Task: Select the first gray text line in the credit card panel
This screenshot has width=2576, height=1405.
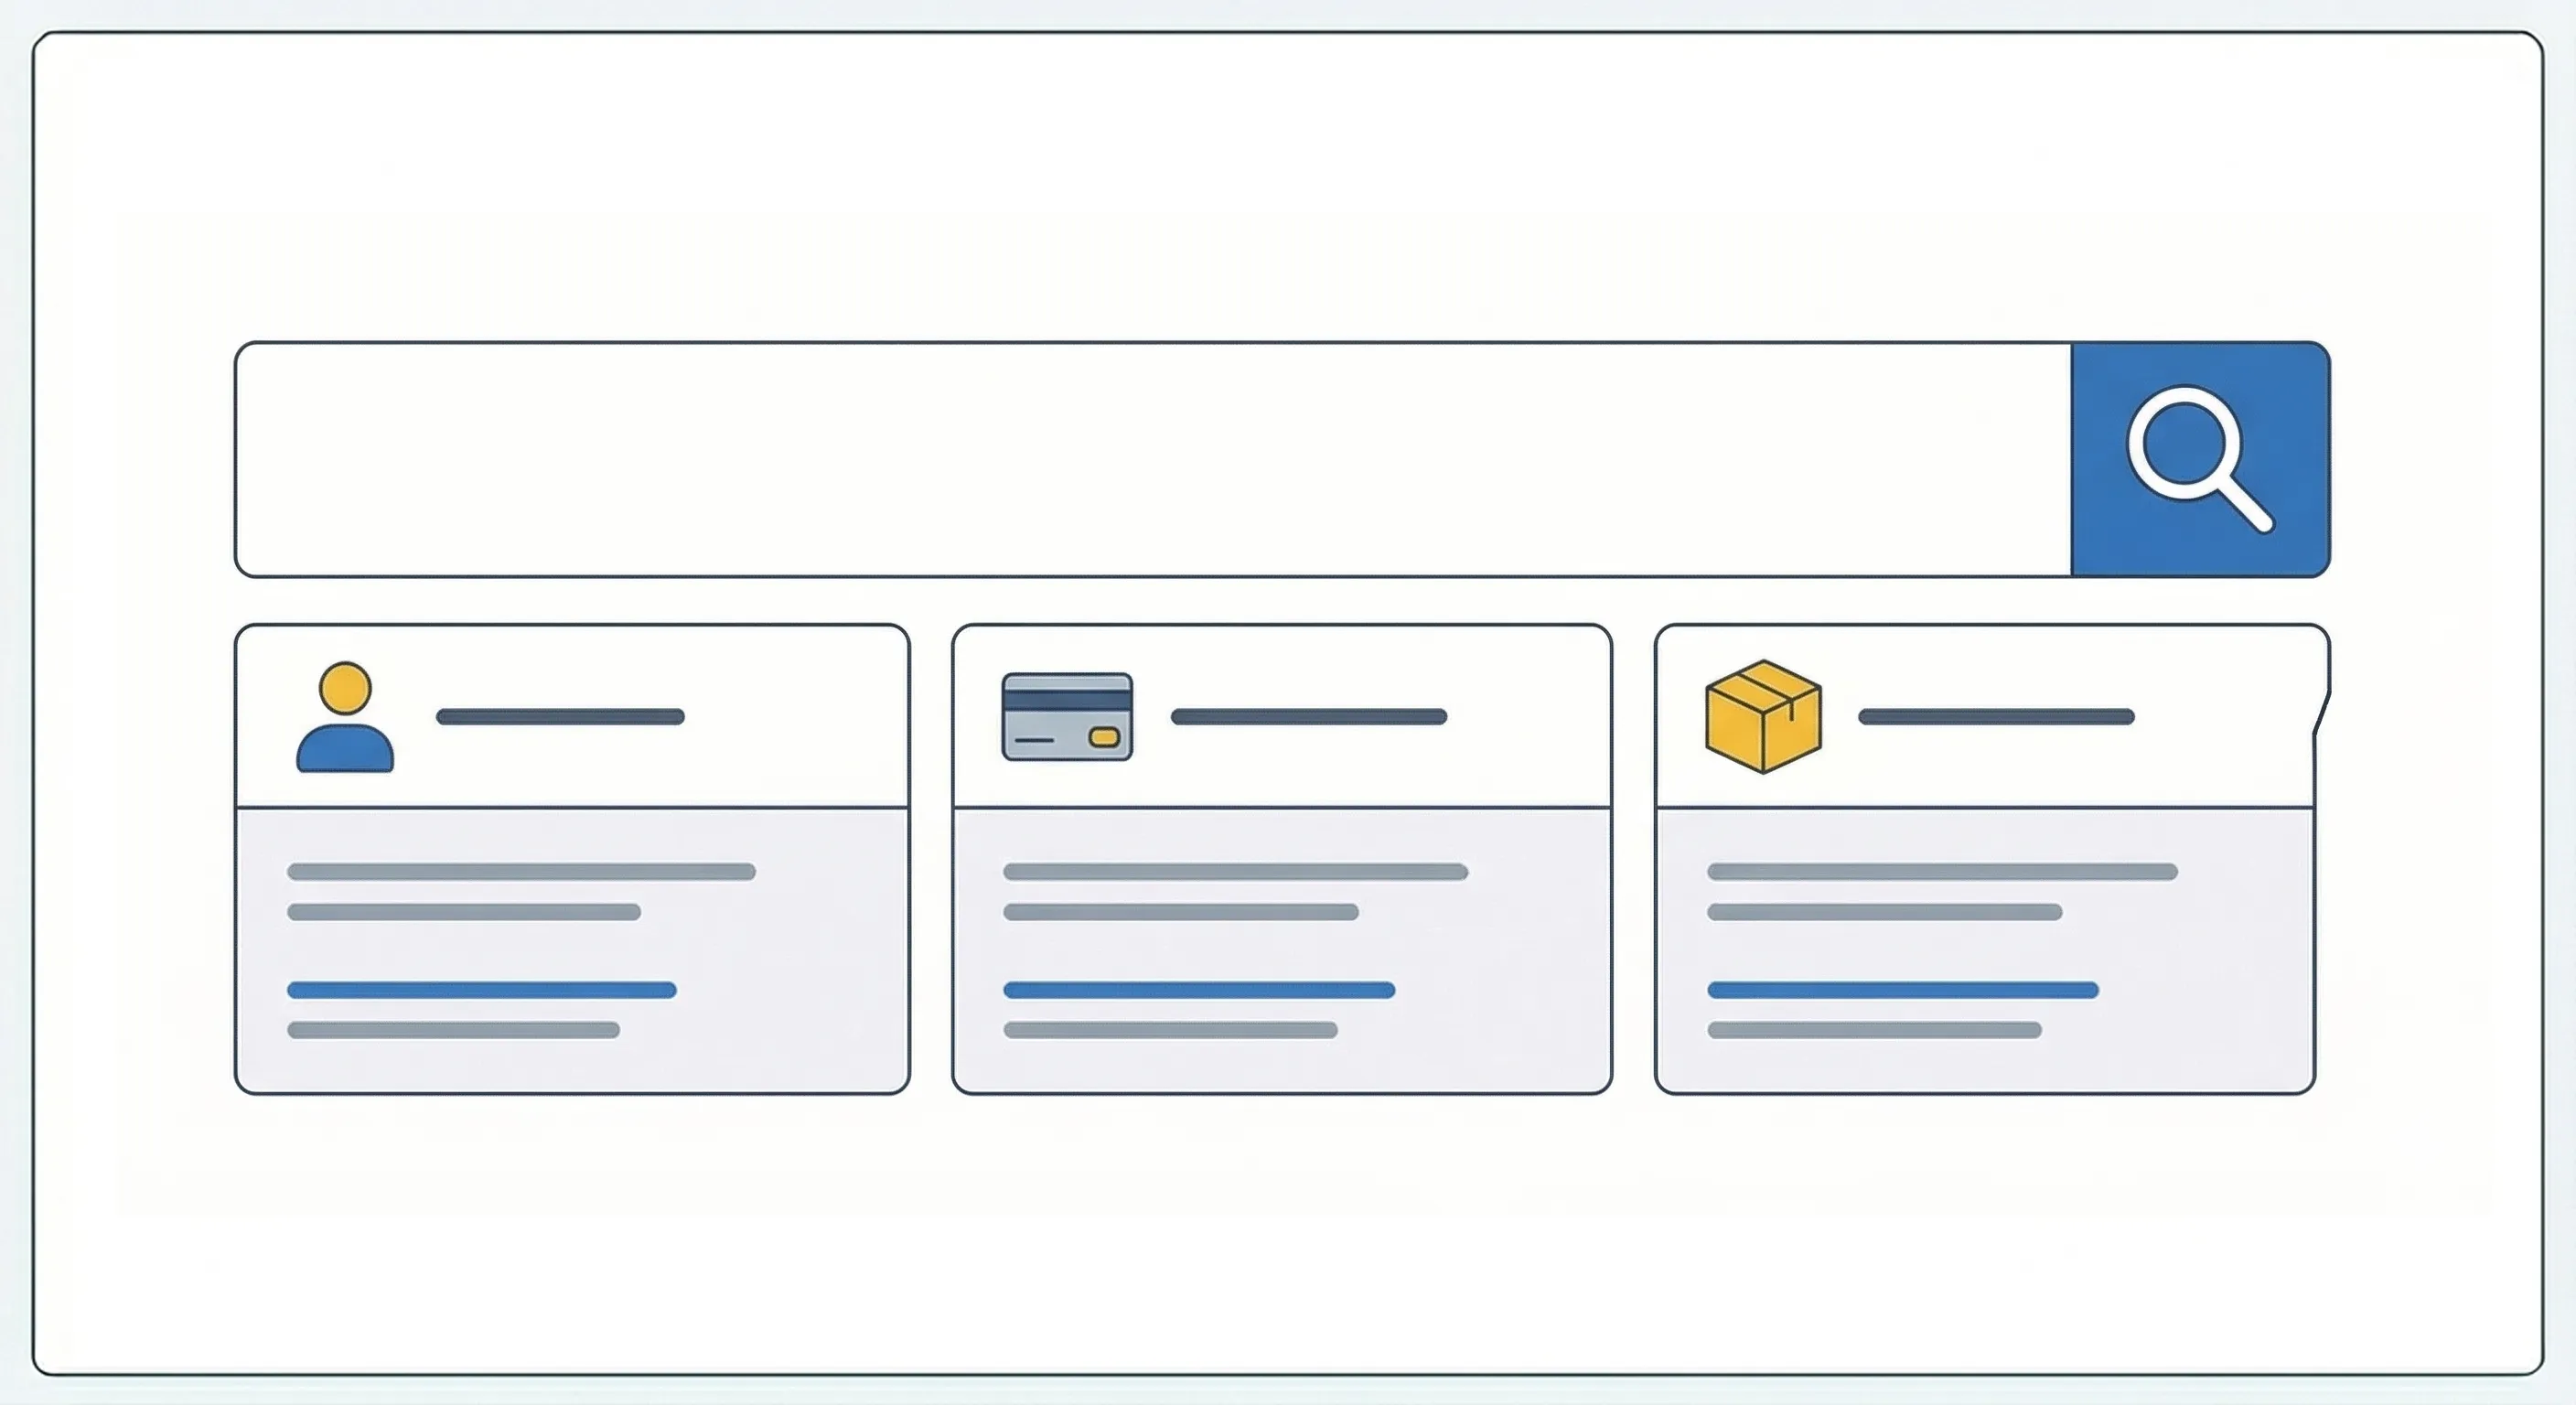Action: [1235, 872]
